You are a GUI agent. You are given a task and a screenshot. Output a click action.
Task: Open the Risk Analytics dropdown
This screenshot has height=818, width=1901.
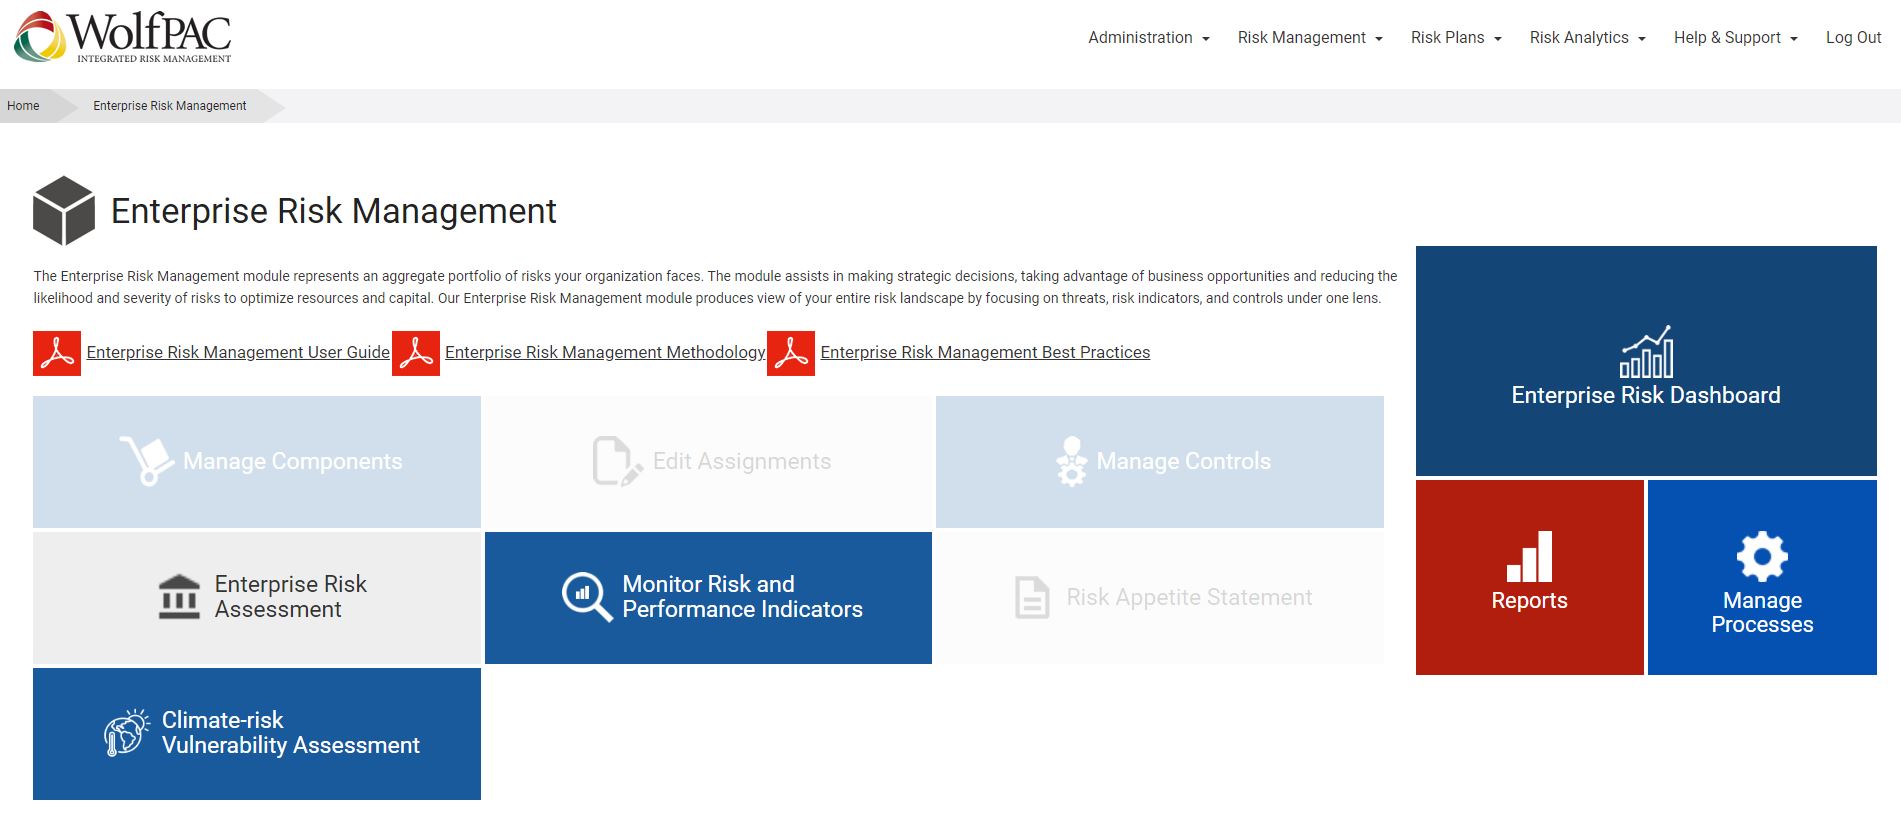tap(1586, 38)
